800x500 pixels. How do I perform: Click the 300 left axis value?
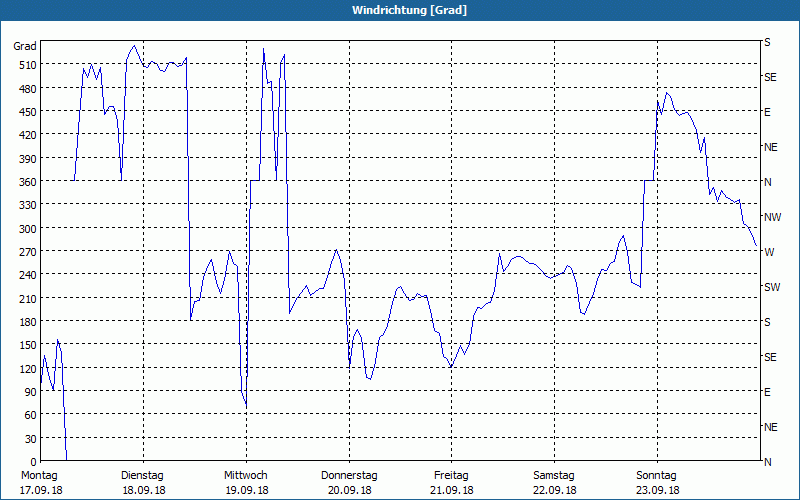[28, 229]
